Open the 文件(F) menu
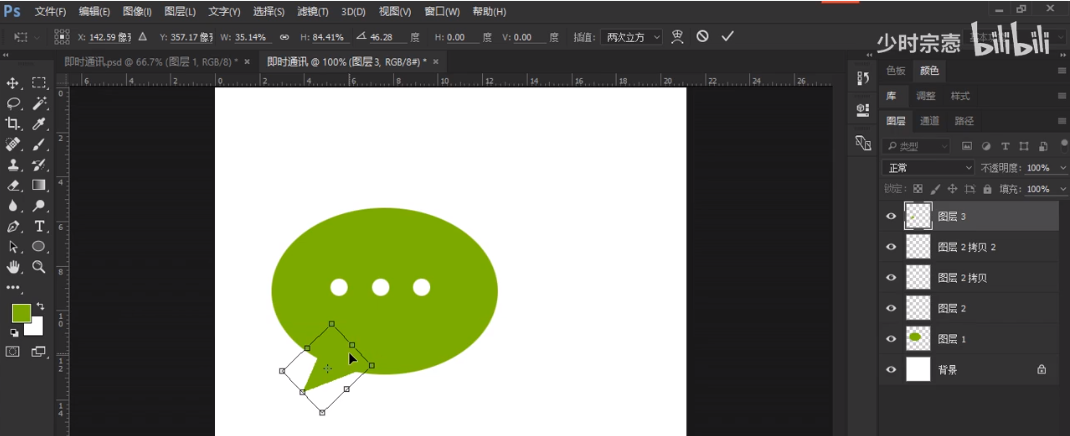The image size is (1070, 436). [x=50, y=12]
